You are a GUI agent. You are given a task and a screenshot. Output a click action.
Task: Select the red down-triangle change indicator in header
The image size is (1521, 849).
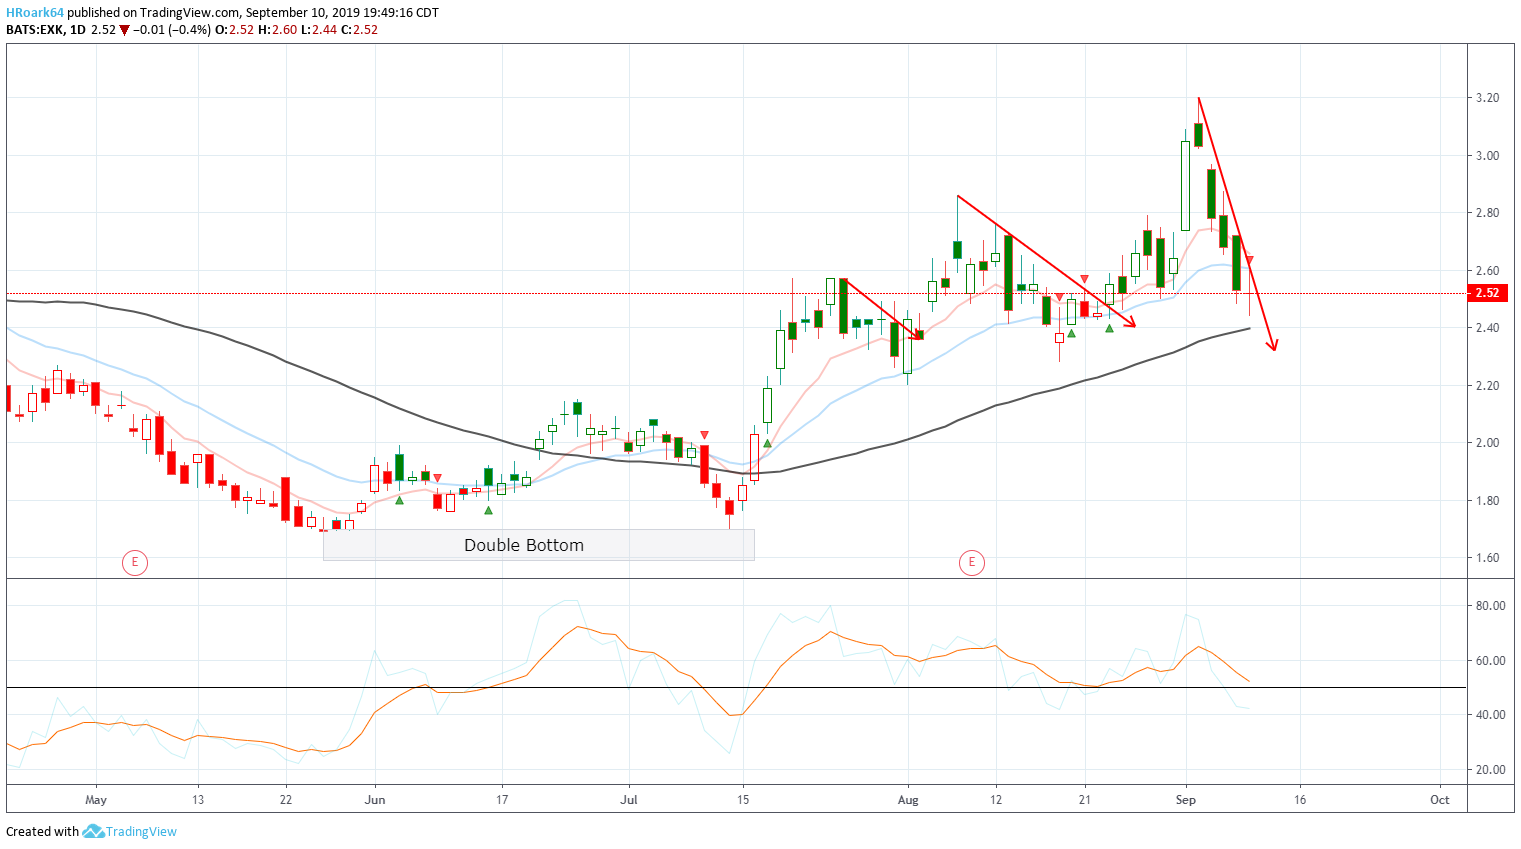click(124, 30)
